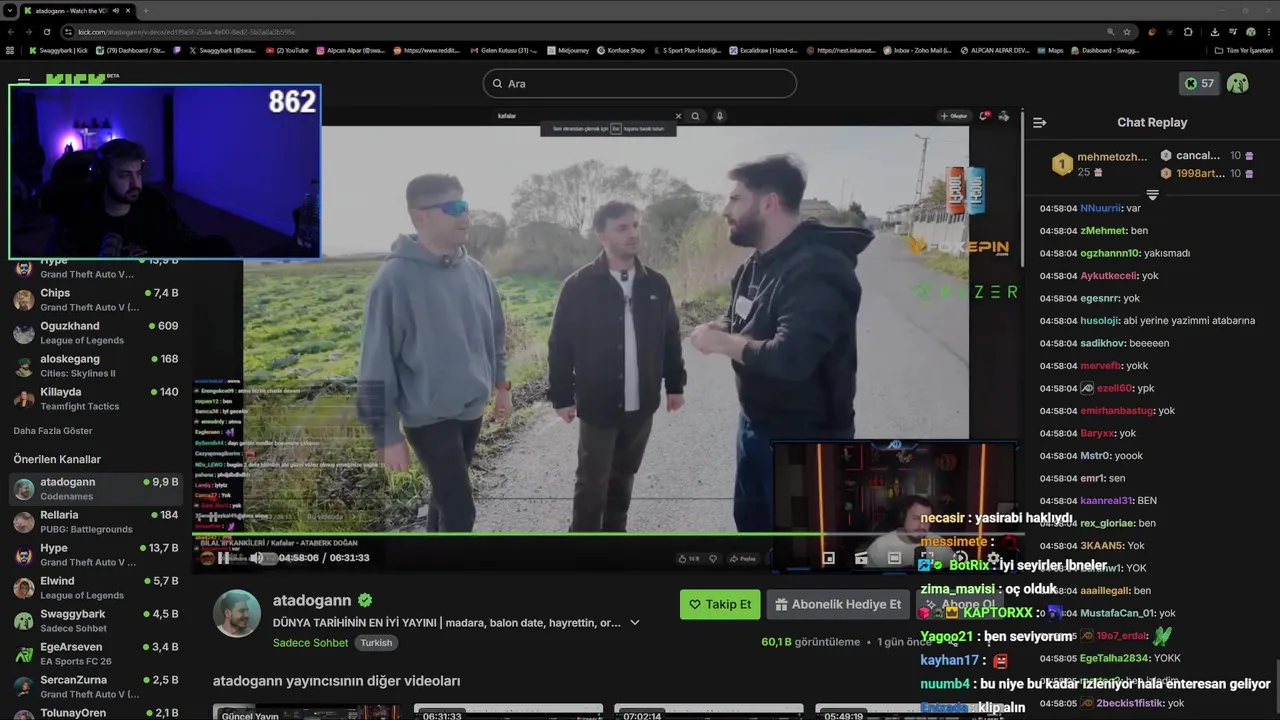Open Rellaria channel in sidebar
The width and height of the screenshot is (1280, 720).
(x=96, y=522)
